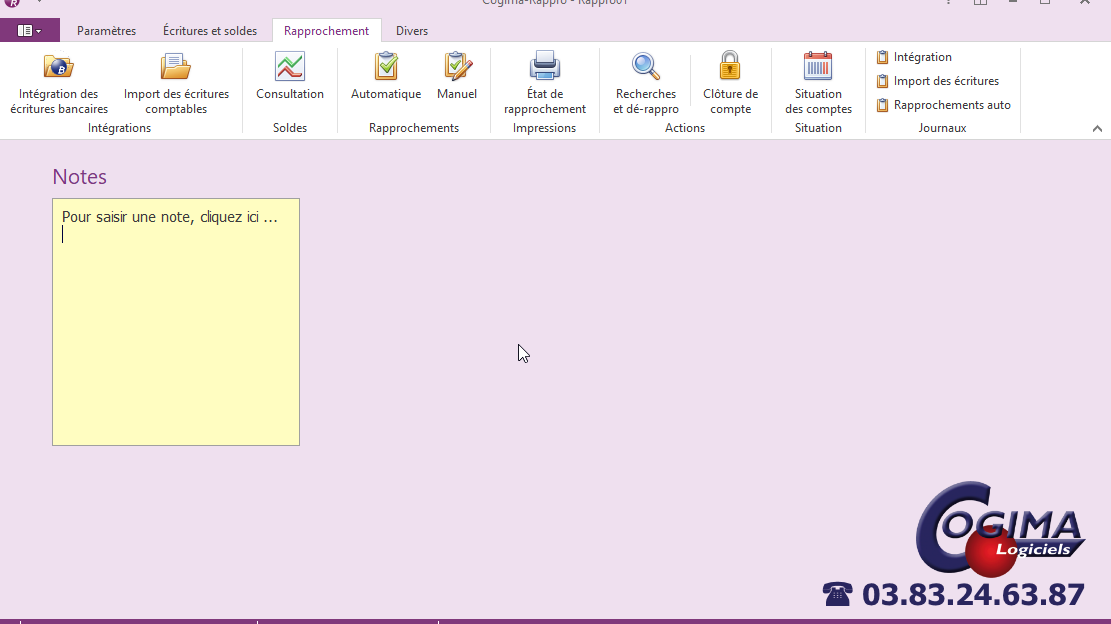Click the Clôture de compte padlock
1111x624 pixels.
click(x=730, y=68)
